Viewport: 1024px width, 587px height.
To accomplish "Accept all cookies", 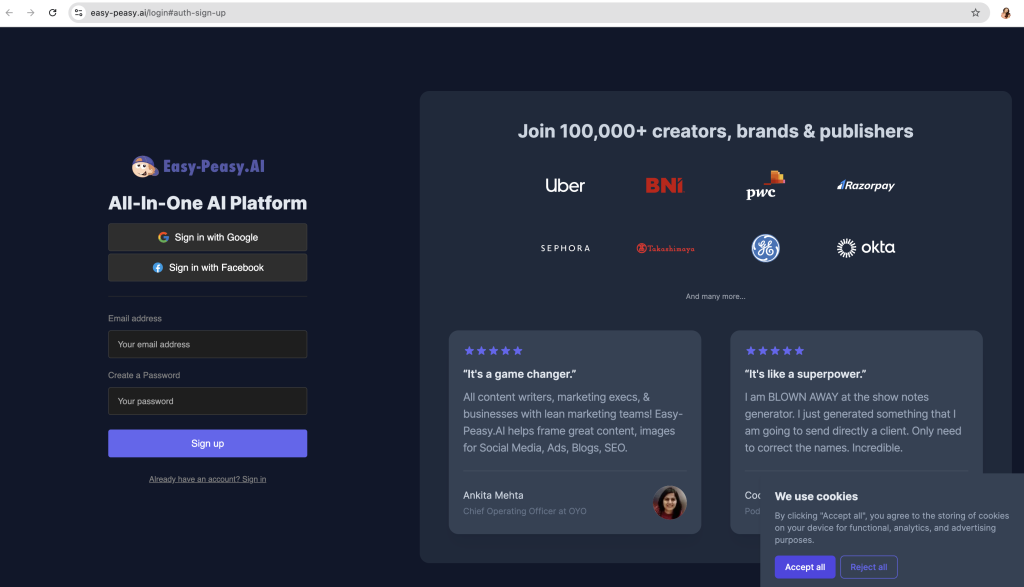I will coord(804,567).
